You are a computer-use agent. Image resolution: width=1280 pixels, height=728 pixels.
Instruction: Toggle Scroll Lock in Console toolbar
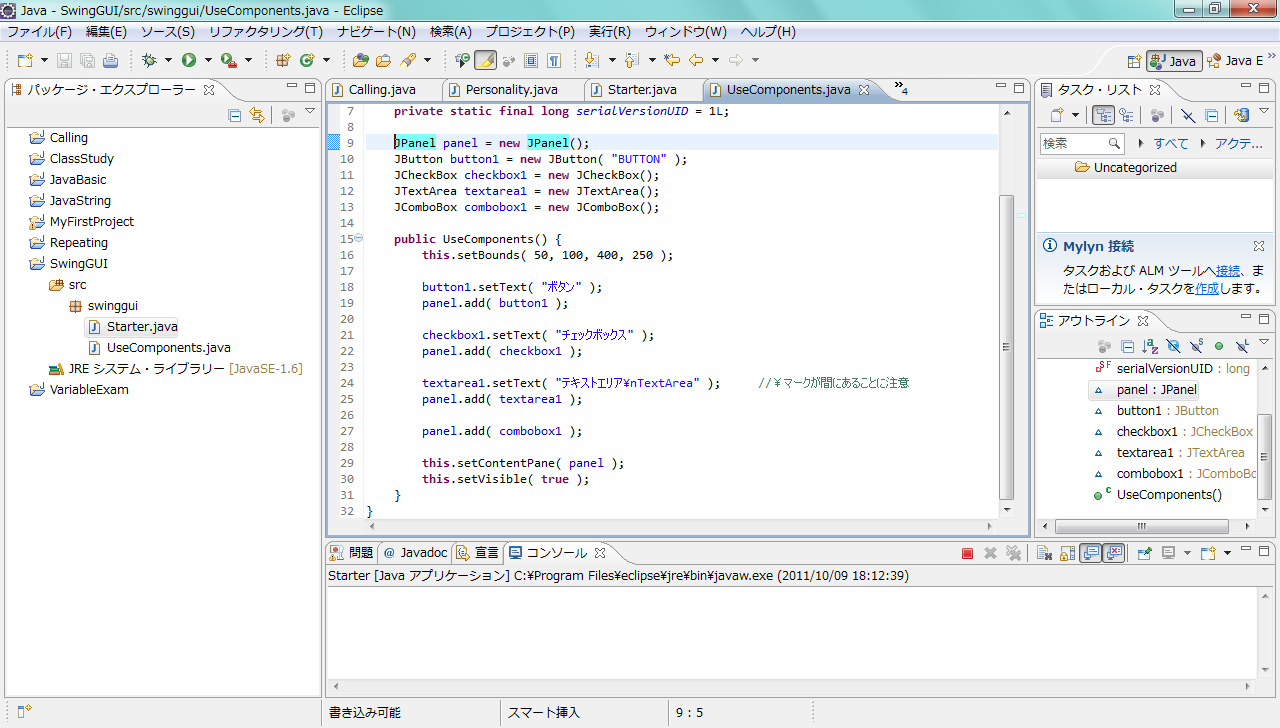[x=1067, y=553]
